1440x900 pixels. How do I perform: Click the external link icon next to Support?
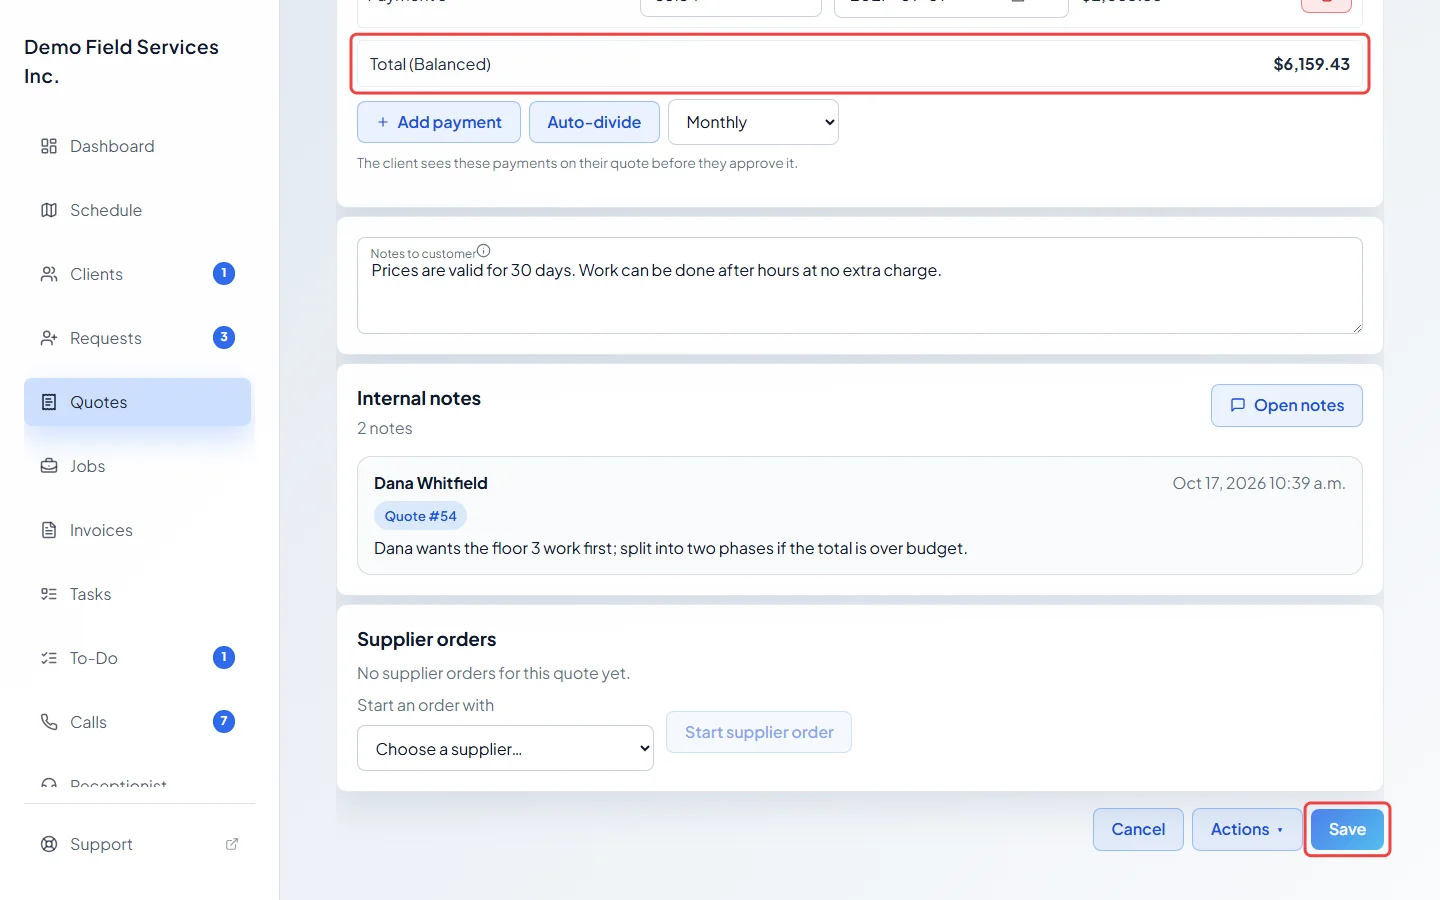pos(232,844)
